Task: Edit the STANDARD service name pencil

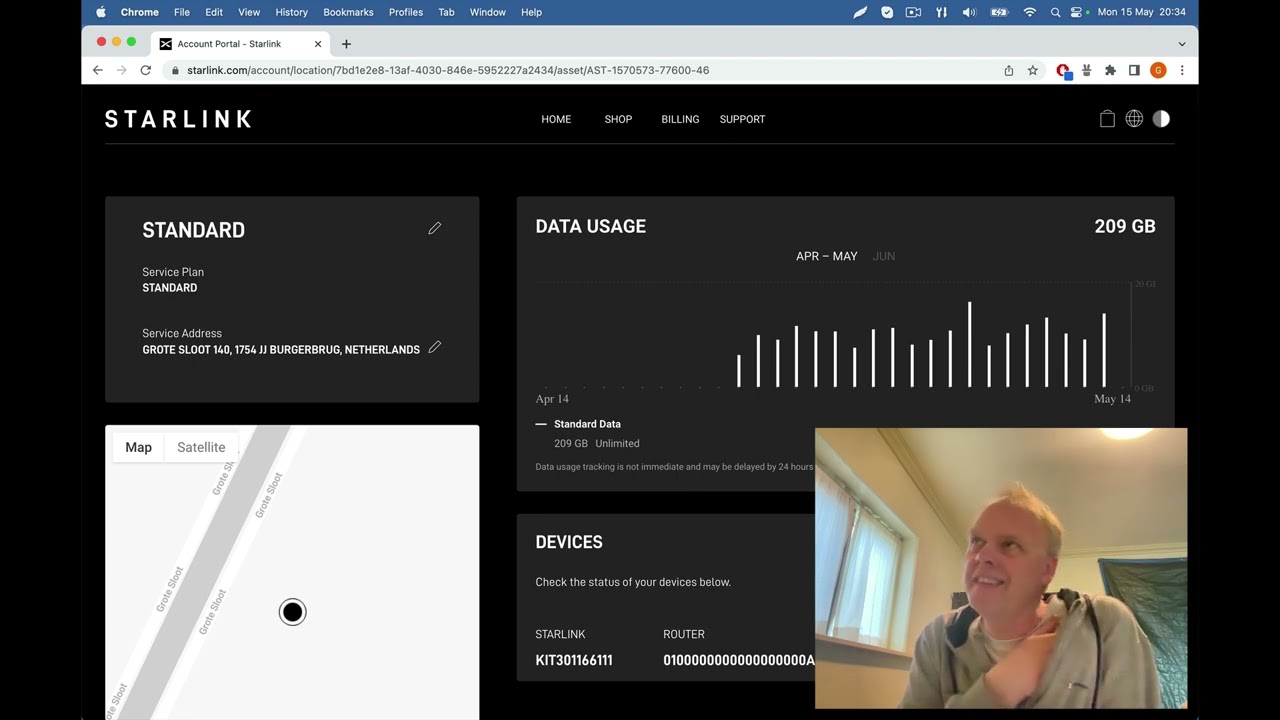Action: click(434, 228)
